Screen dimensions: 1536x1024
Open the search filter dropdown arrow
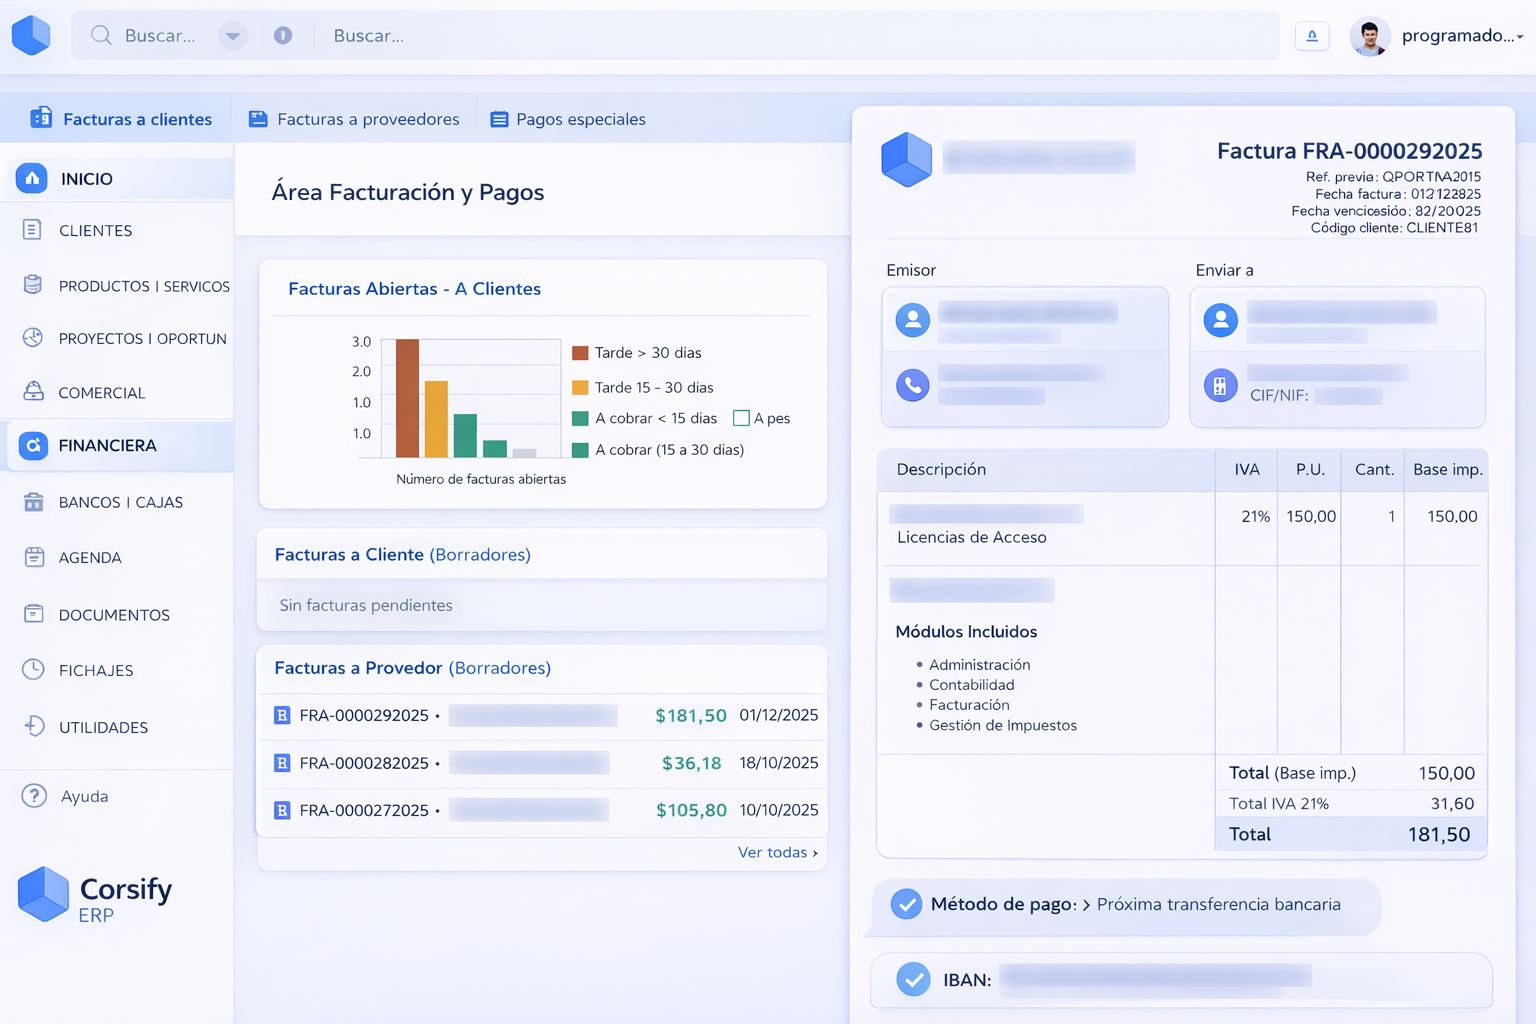(232, 36)
